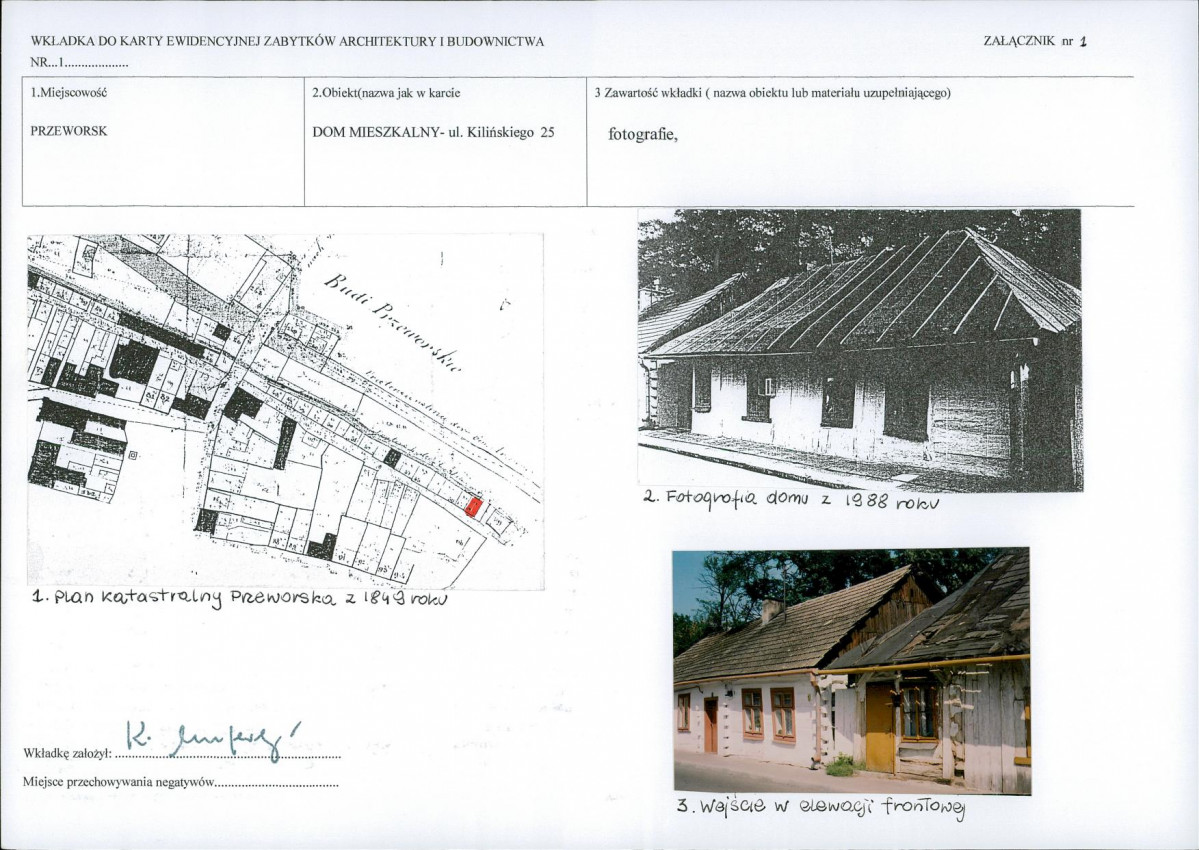Click the '1.Miejscowość' field label

69,93
